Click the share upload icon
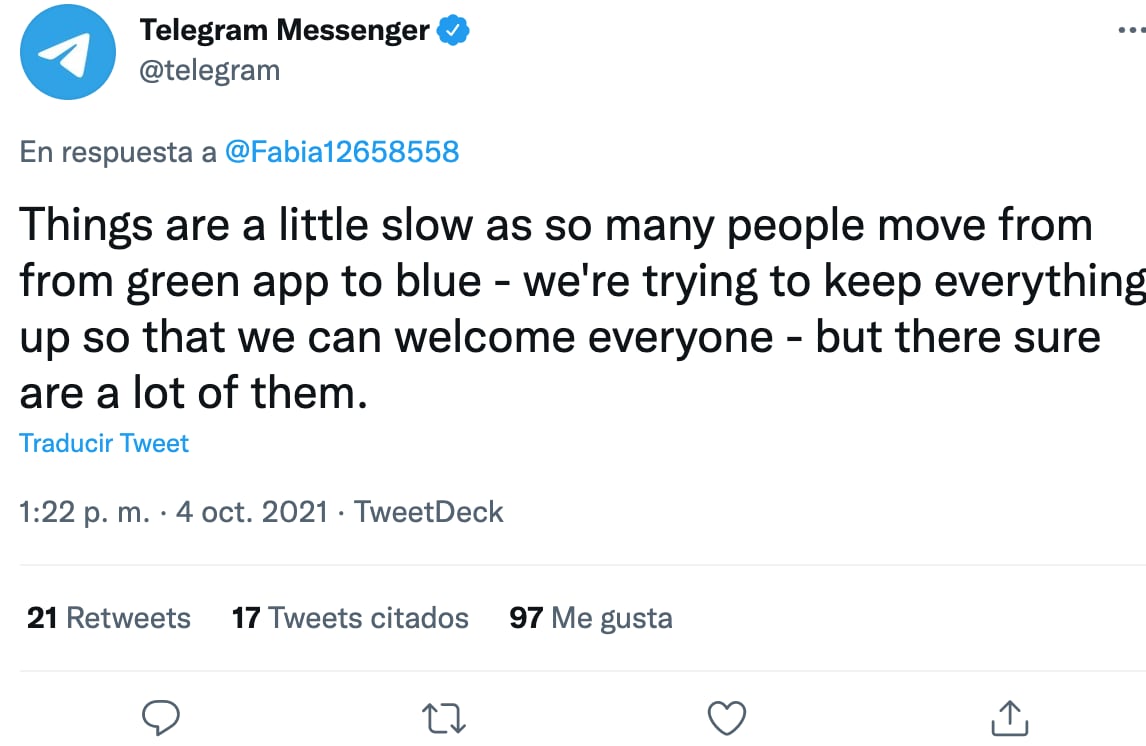 point(1008,717)
